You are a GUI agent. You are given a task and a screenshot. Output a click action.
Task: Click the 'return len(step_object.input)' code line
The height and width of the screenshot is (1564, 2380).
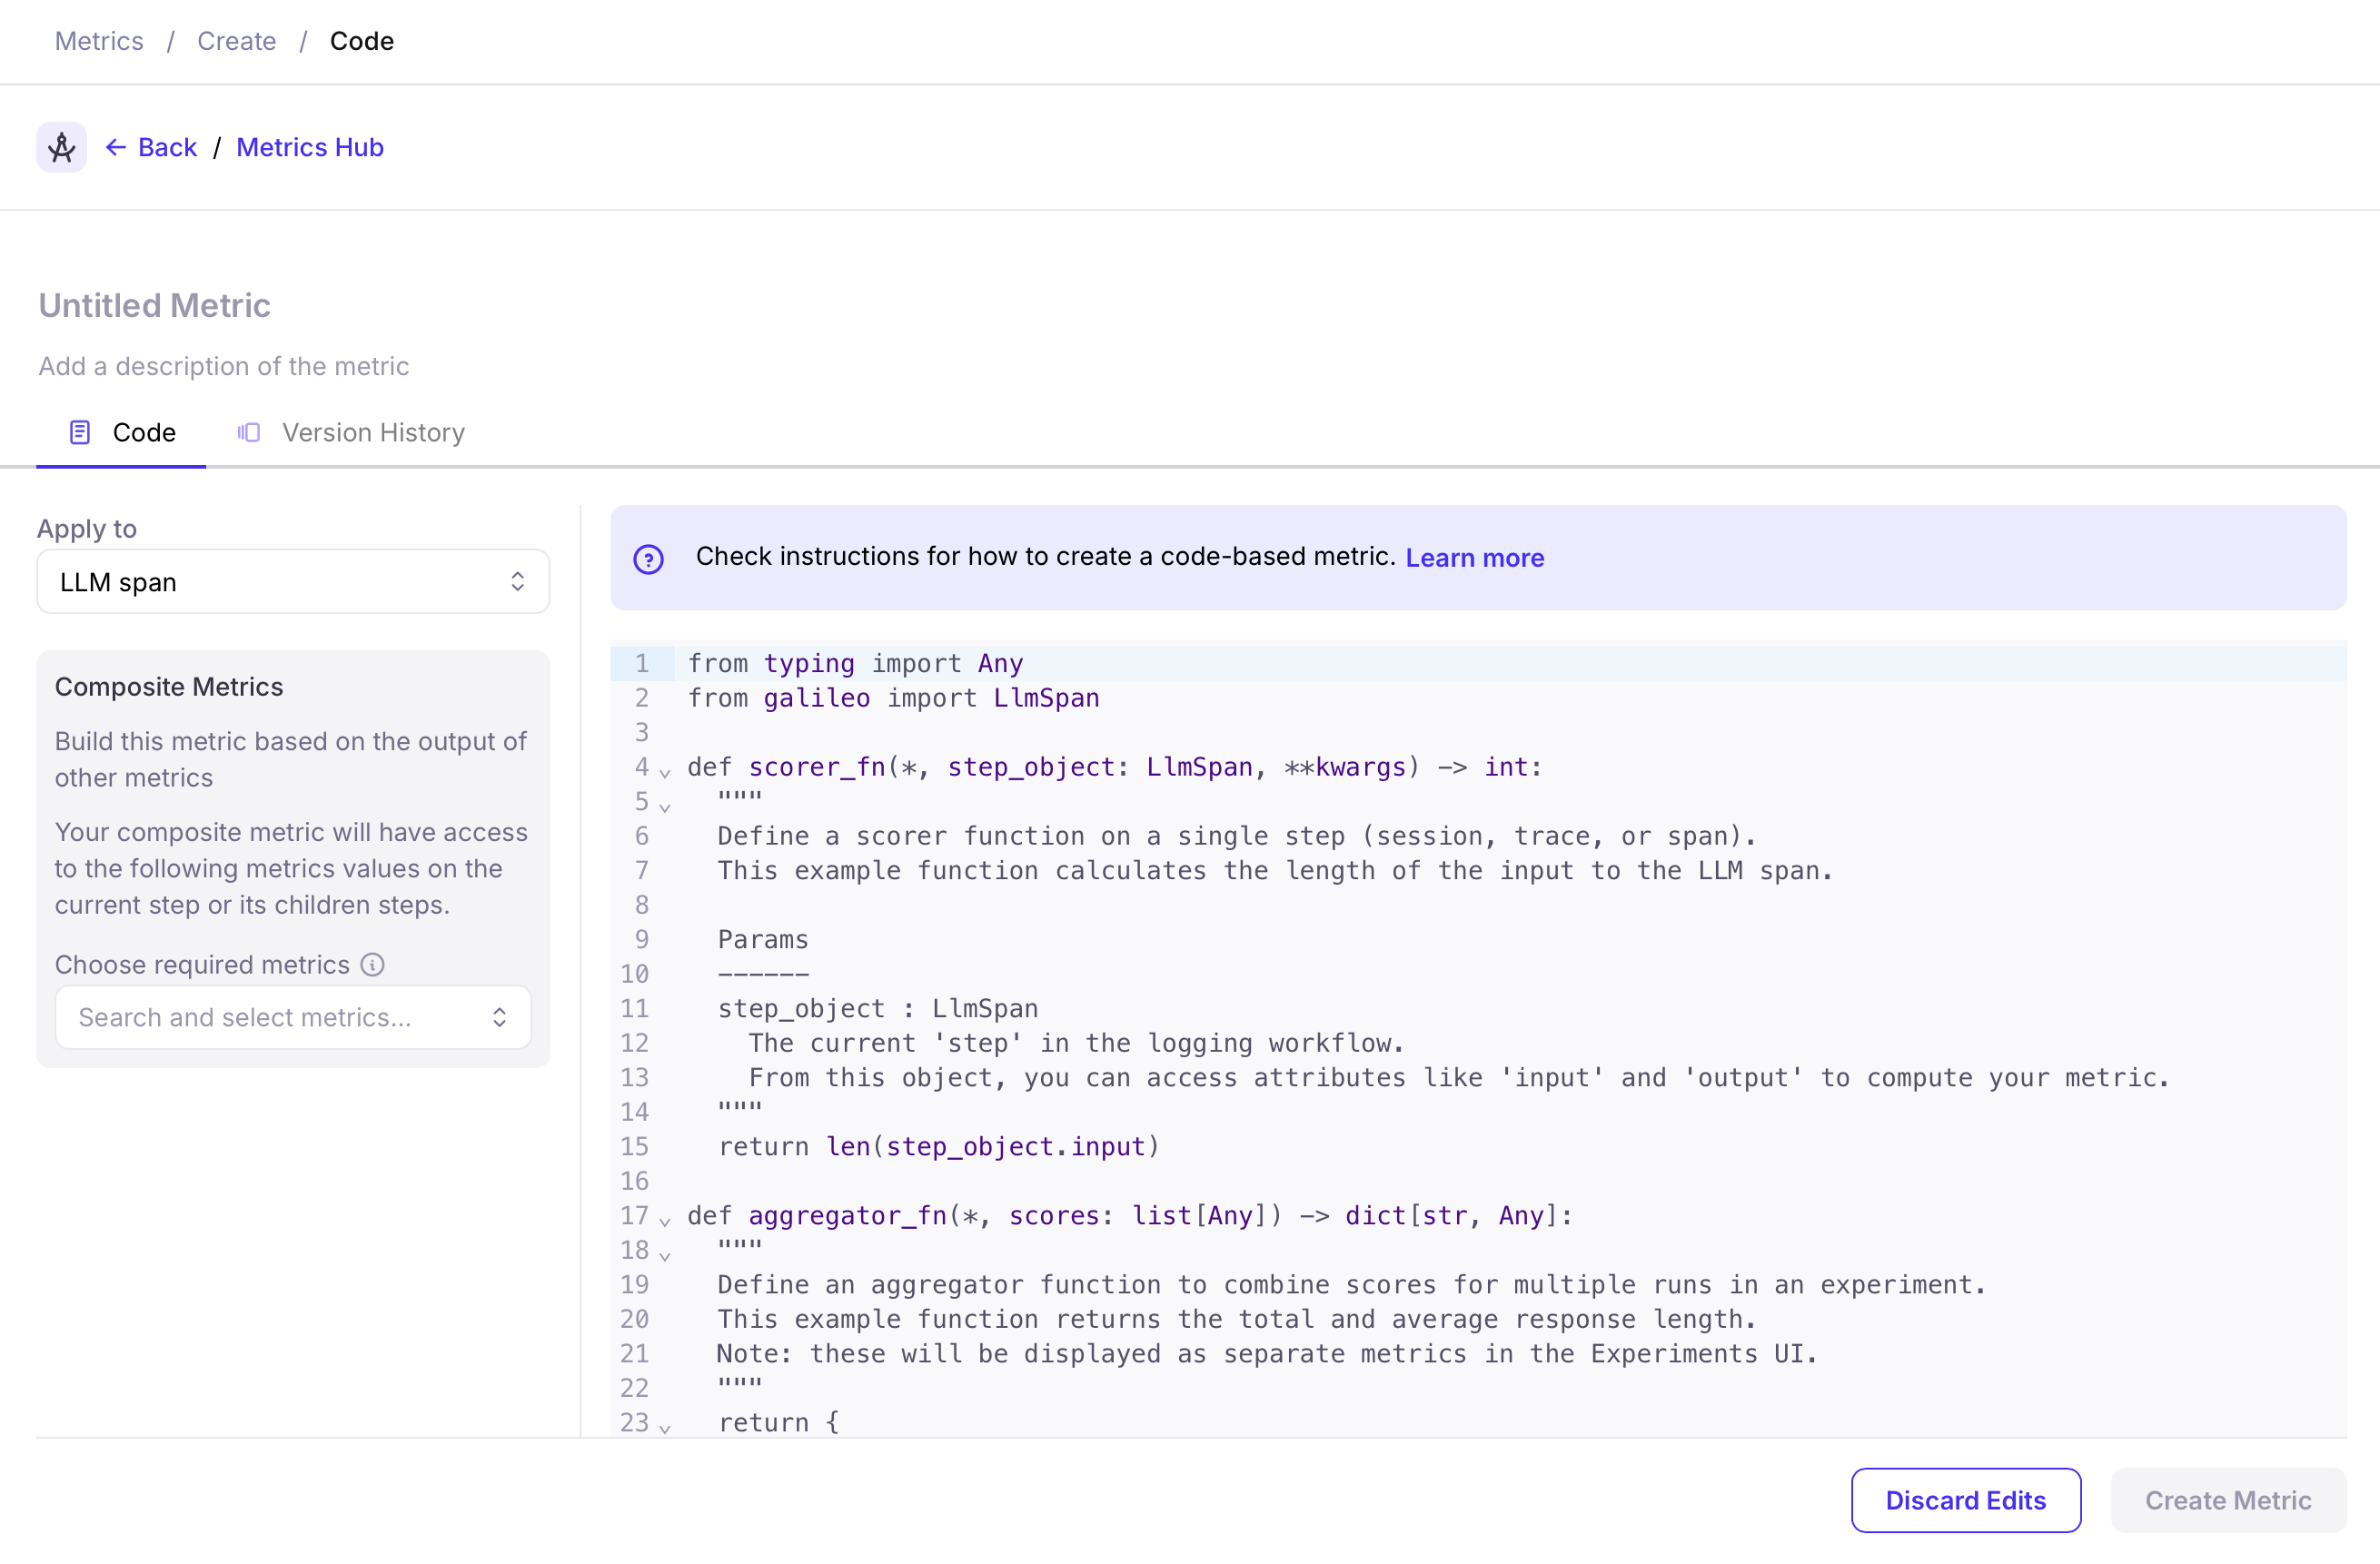pos(939,1146)
